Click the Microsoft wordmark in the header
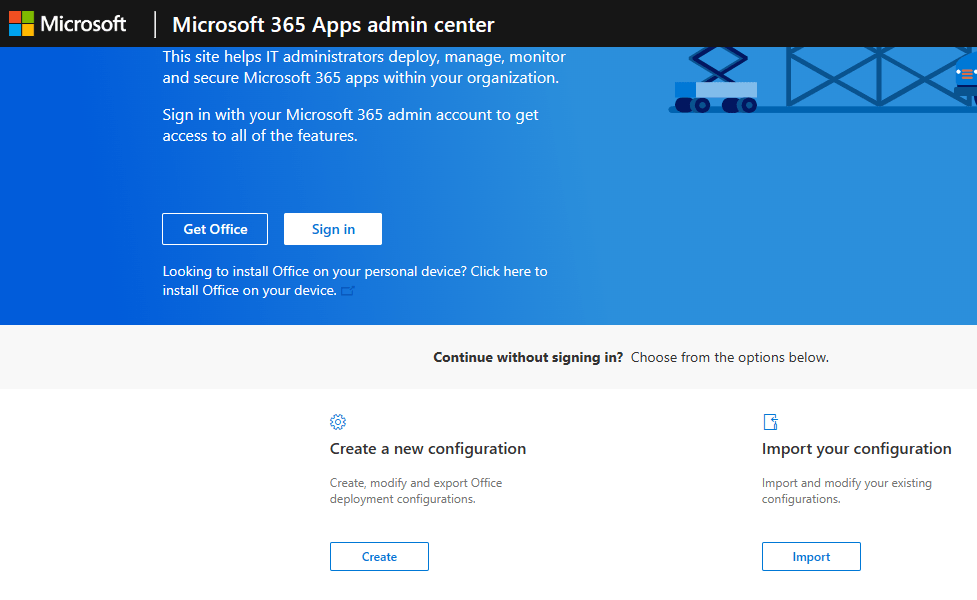Image resolution: width=977 pixels, height=600 pixels. (x=83, y=24)
